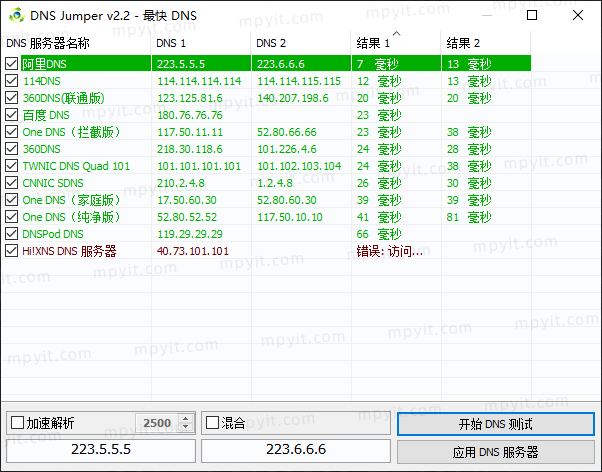Select the Hi!XNS DNS 服务器 row name

69,251
